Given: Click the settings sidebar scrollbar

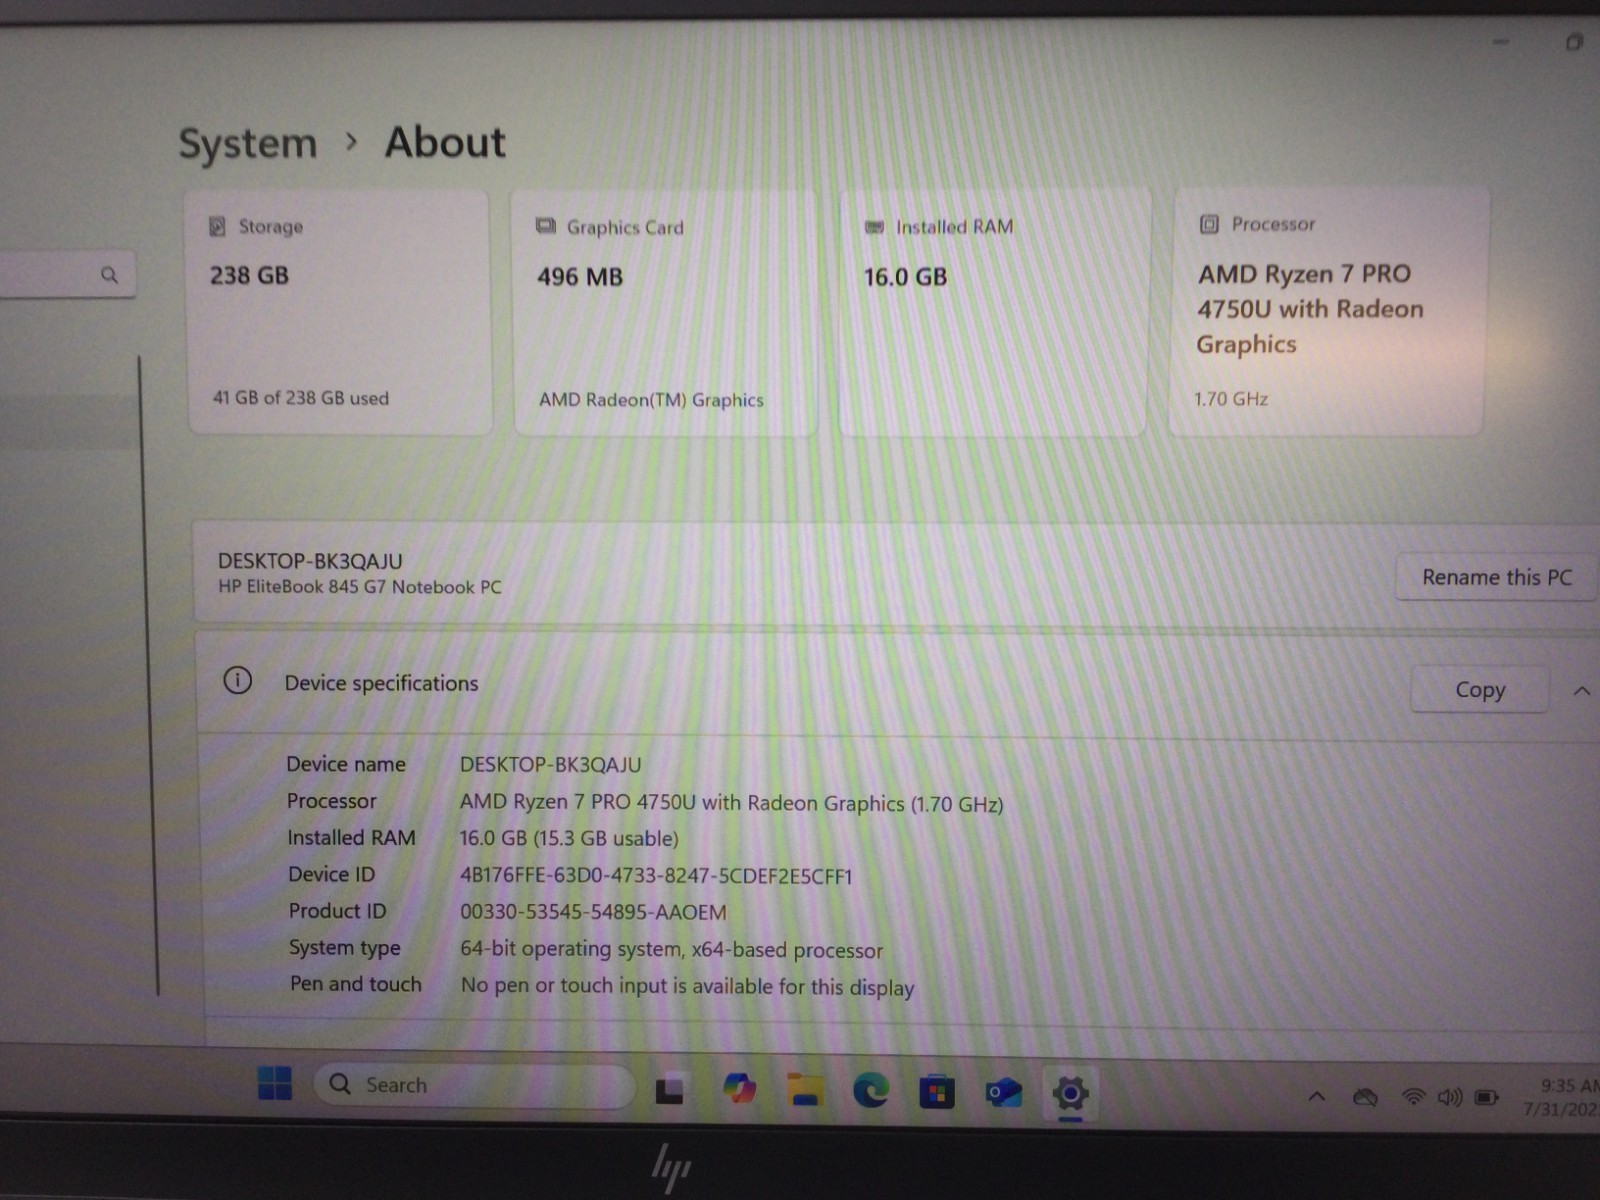Looking at the screenshot, I should 148,675.
